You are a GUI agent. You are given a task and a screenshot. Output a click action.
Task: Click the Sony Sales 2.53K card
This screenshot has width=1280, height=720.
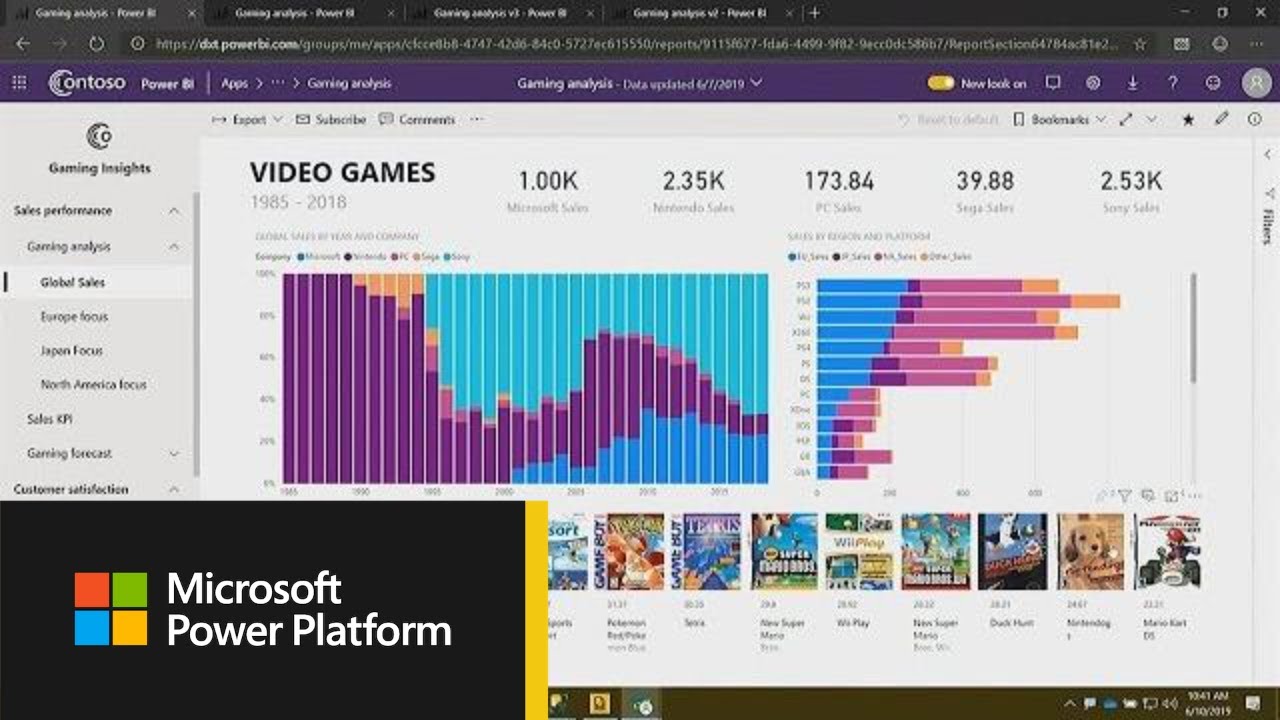[x=1131, y=191]
